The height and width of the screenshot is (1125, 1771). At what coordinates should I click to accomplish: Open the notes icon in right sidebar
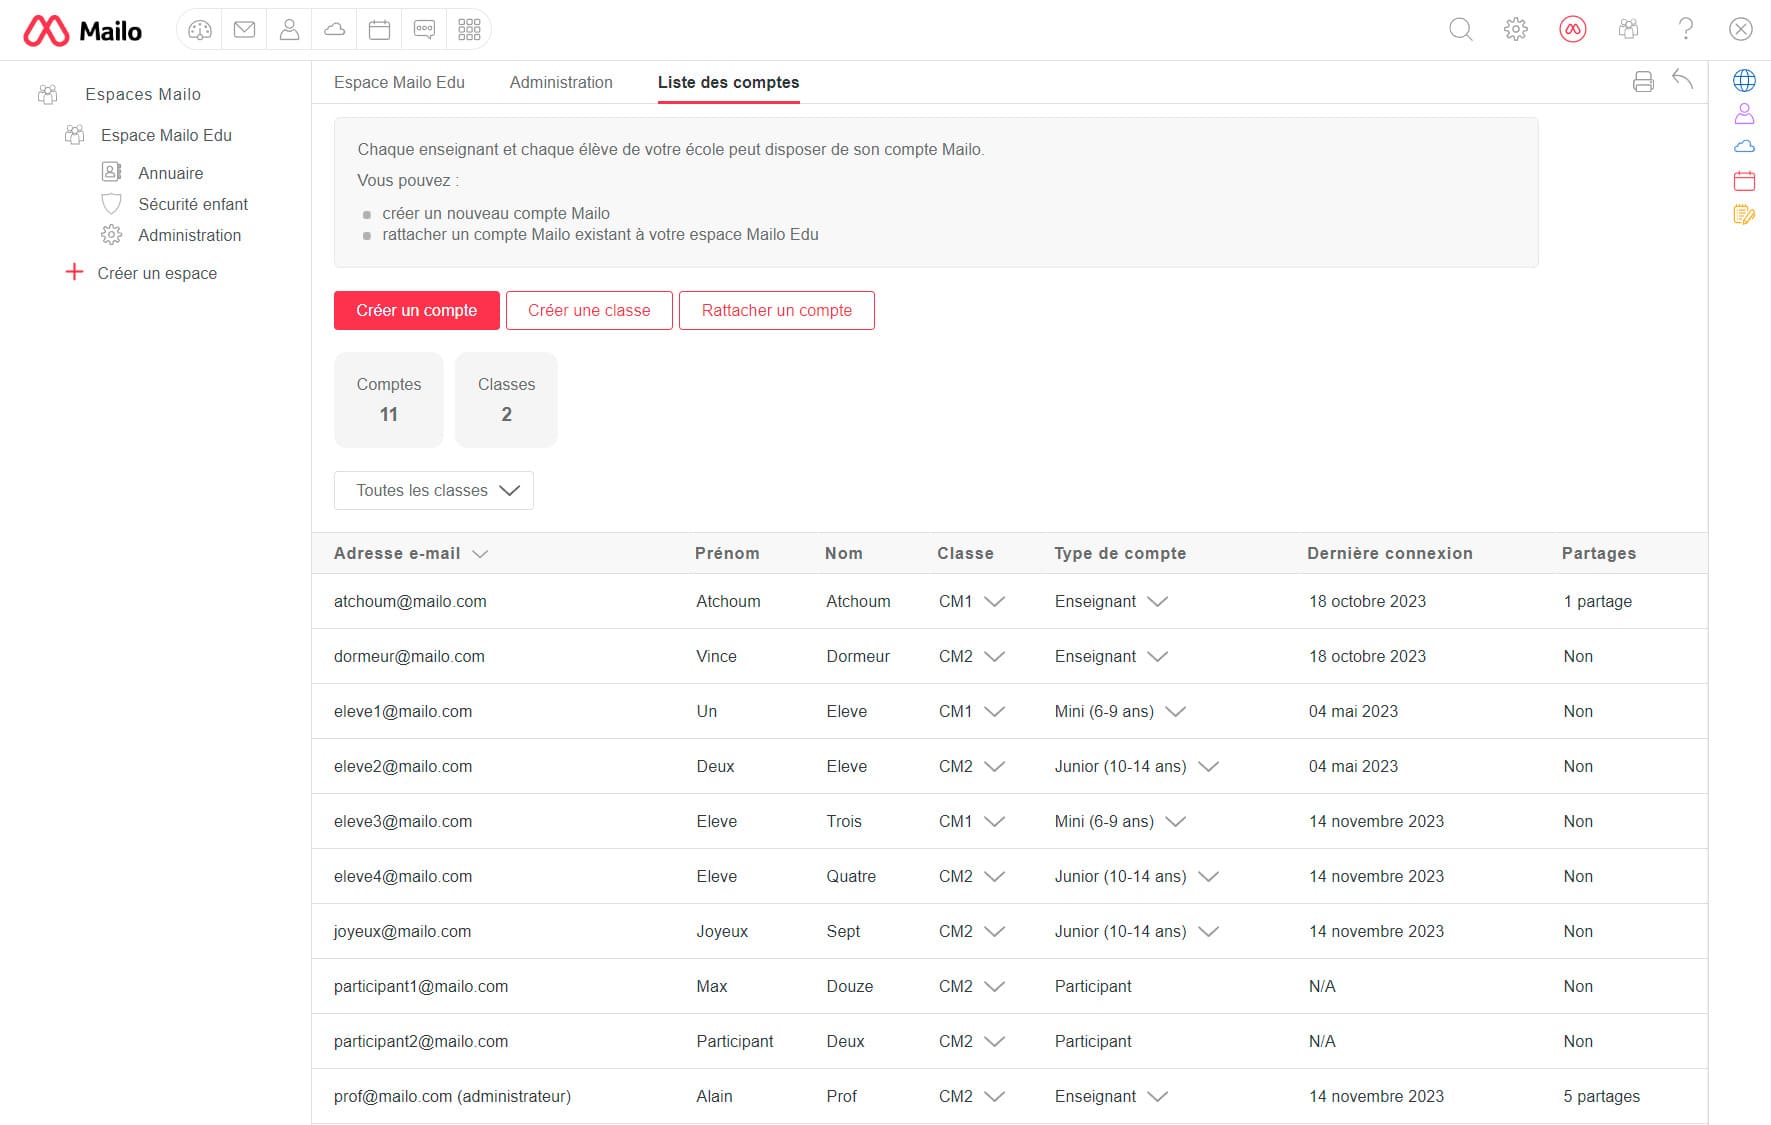point(1744,214)
